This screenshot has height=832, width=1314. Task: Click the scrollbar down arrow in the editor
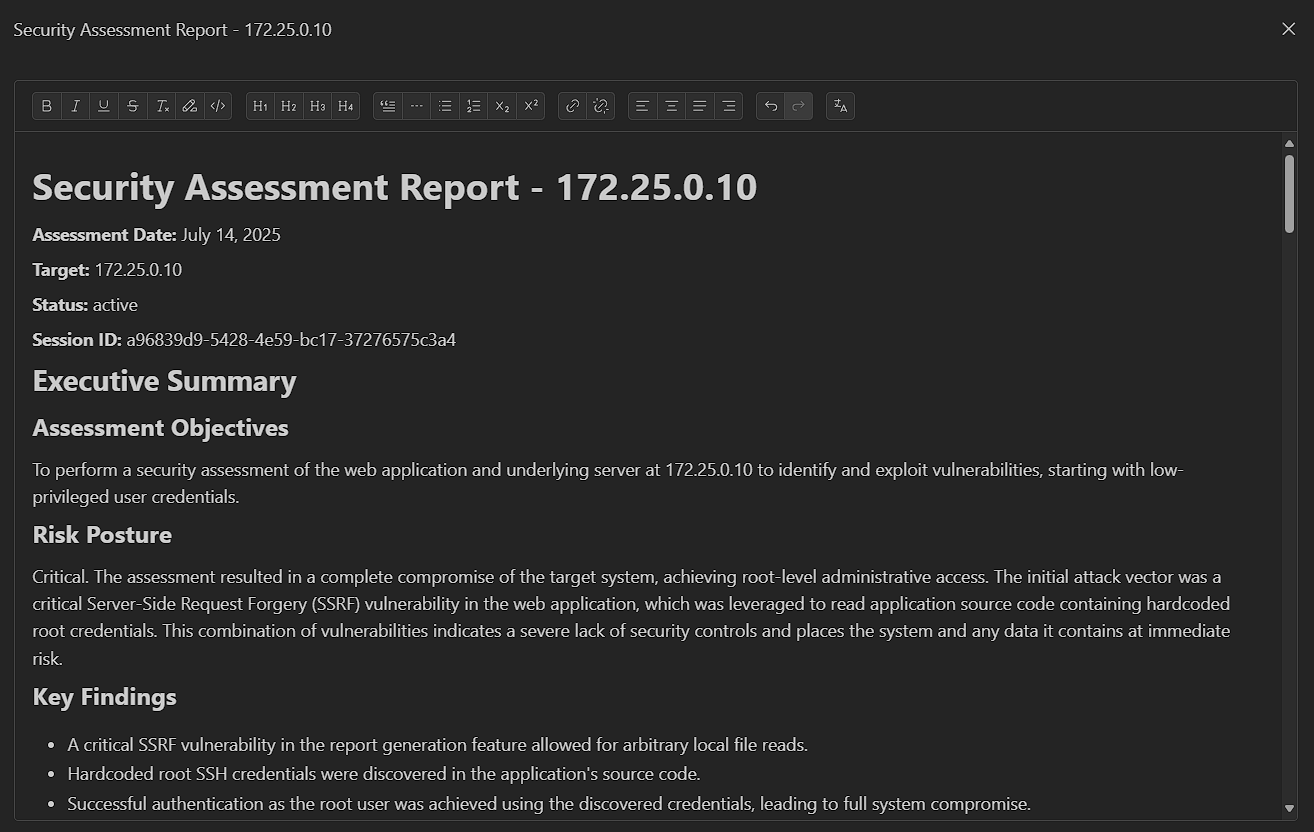1289,808
